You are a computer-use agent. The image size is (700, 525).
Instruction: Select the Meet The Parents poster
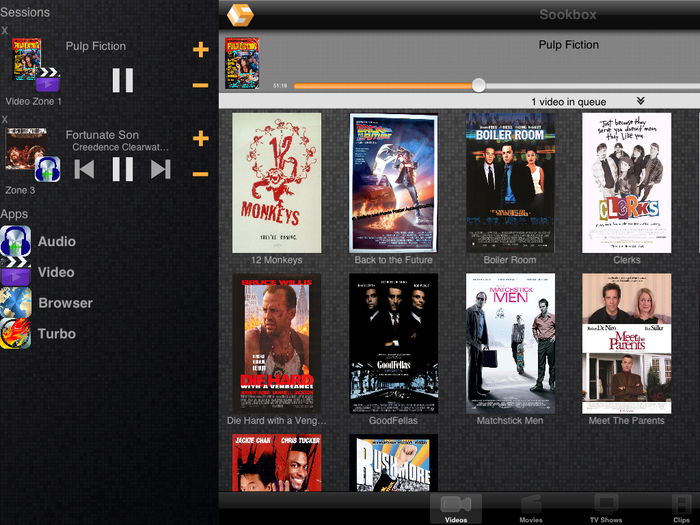click(626, 343)
